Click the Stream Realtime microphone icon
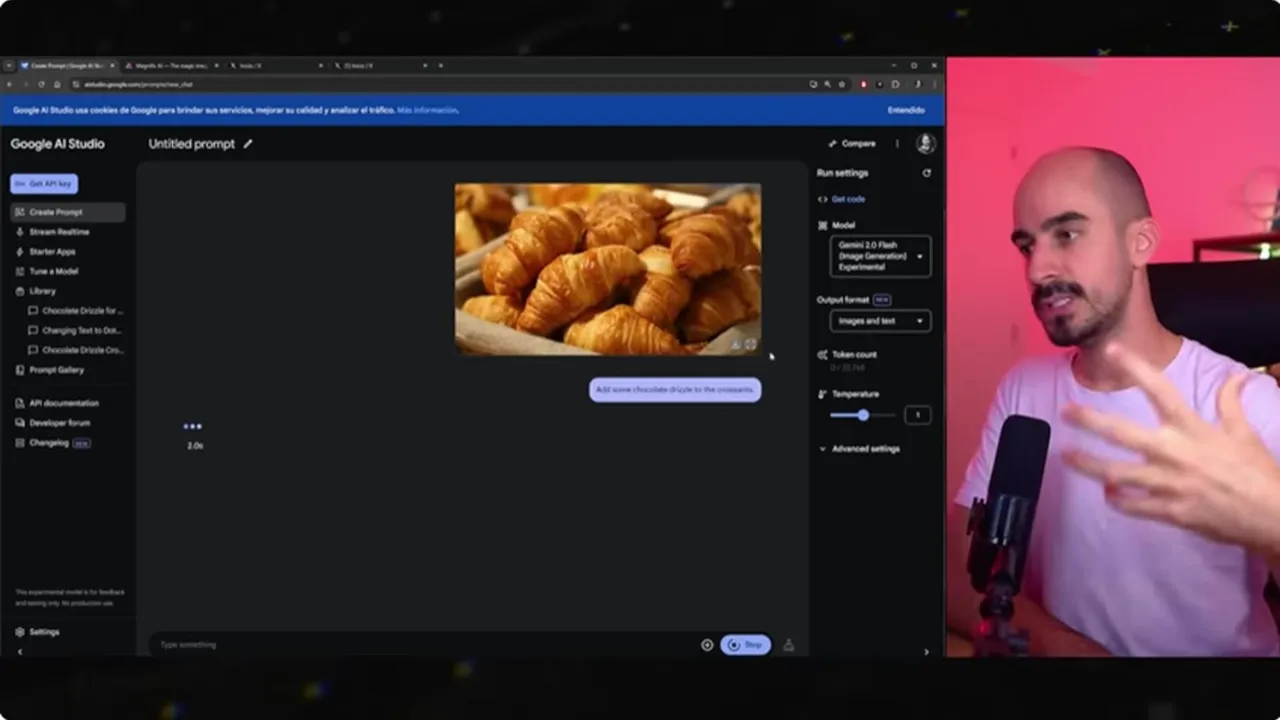 (20, 232)
